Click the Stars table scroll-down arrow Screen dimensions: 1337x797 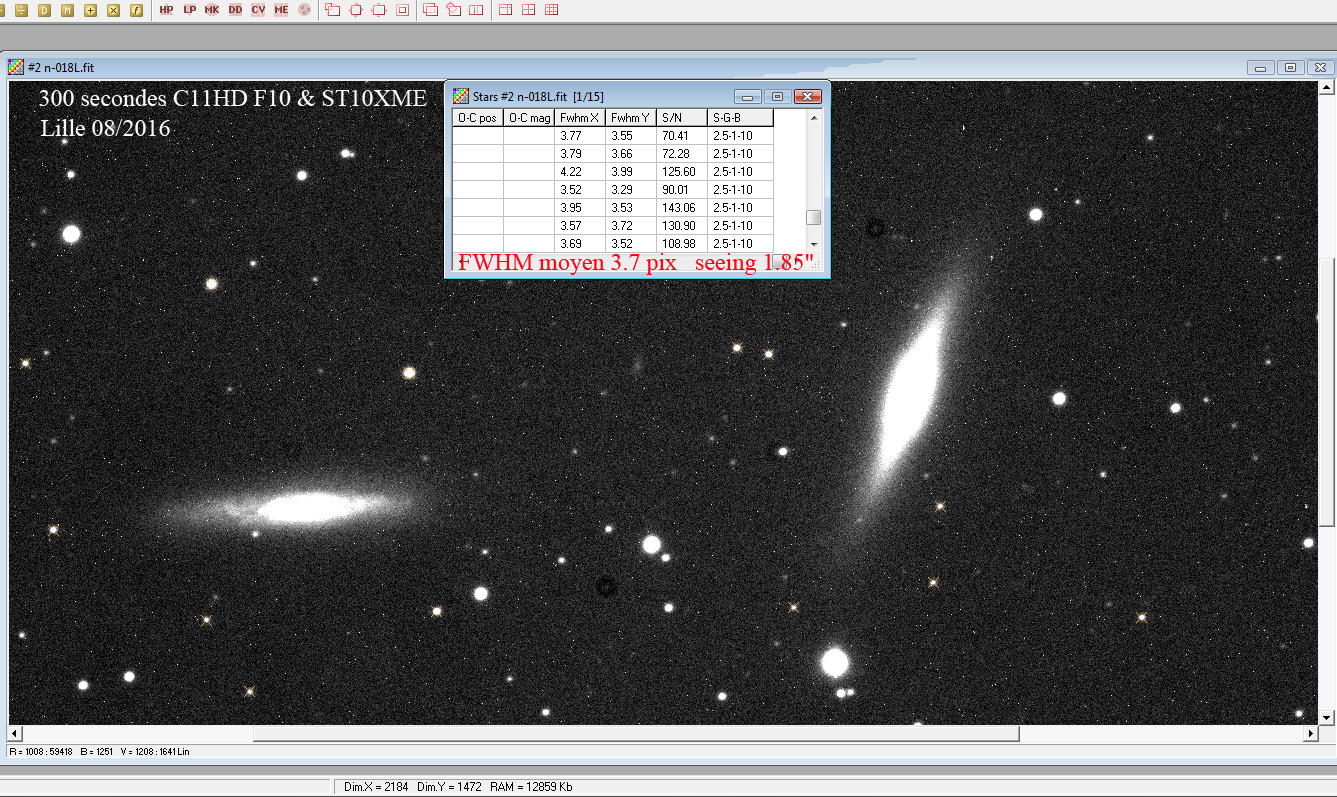[x=814, y=244]
